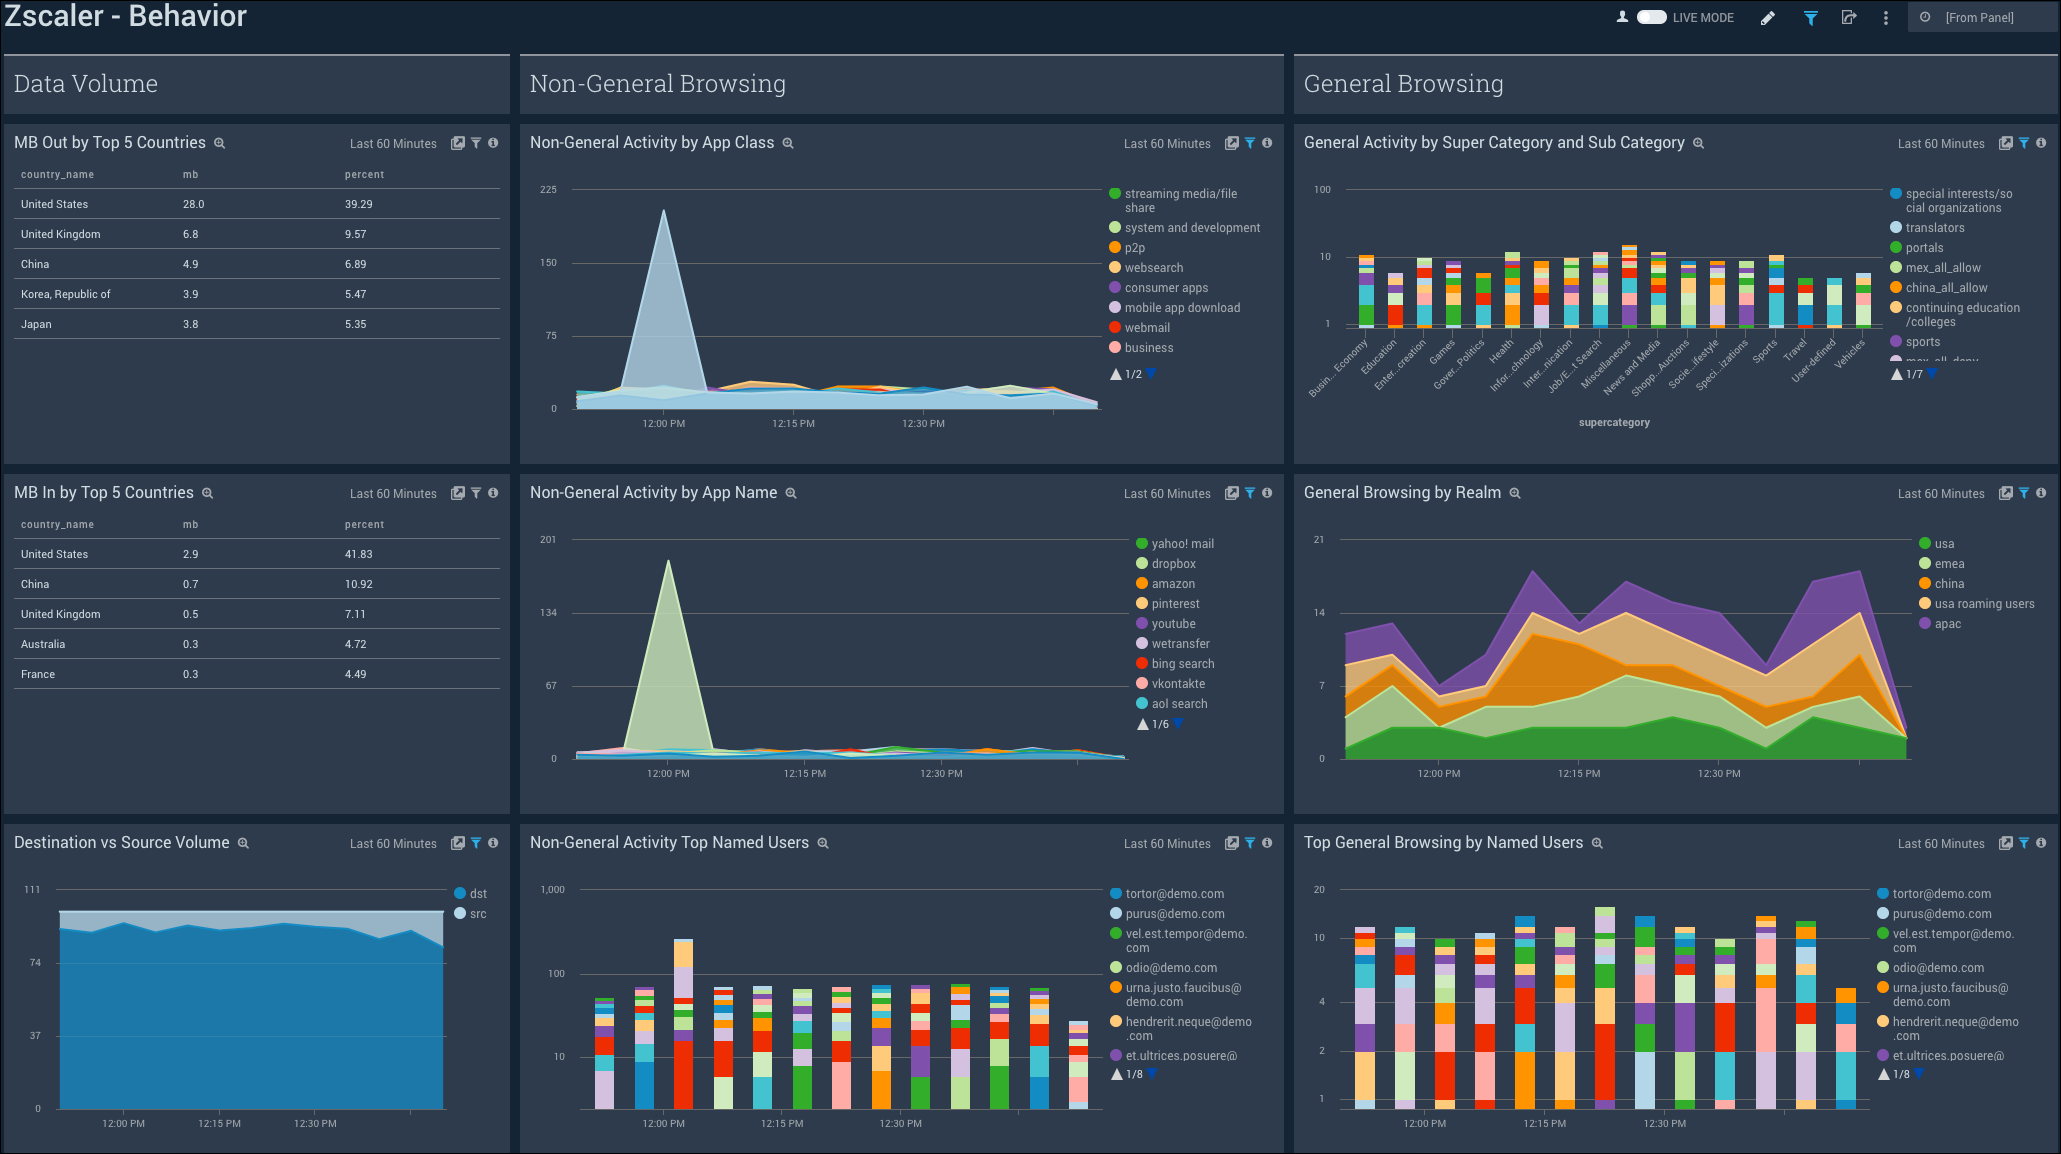Click the user profile icon in the top bar

[1622, 17]
